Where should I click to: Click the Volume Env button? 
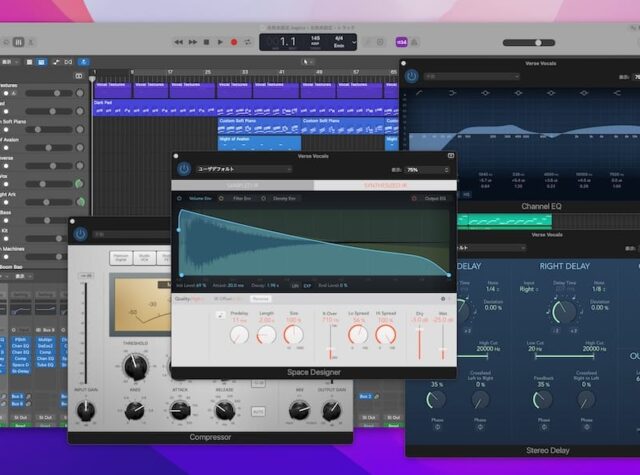(200, 198)
